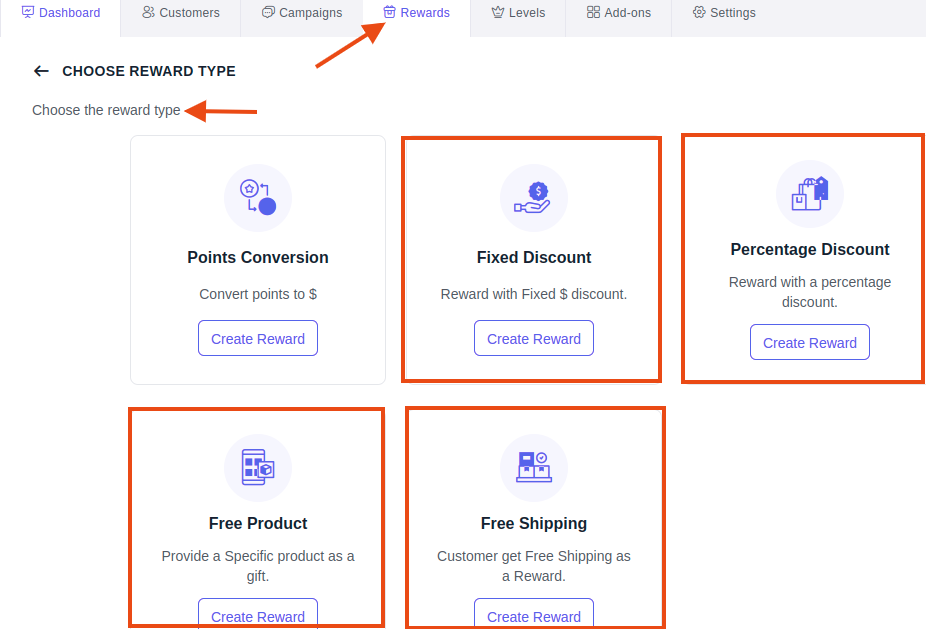Screen dimensions: 926x629
Task: Click the Settings gear icon
Action: click(699, 12)
